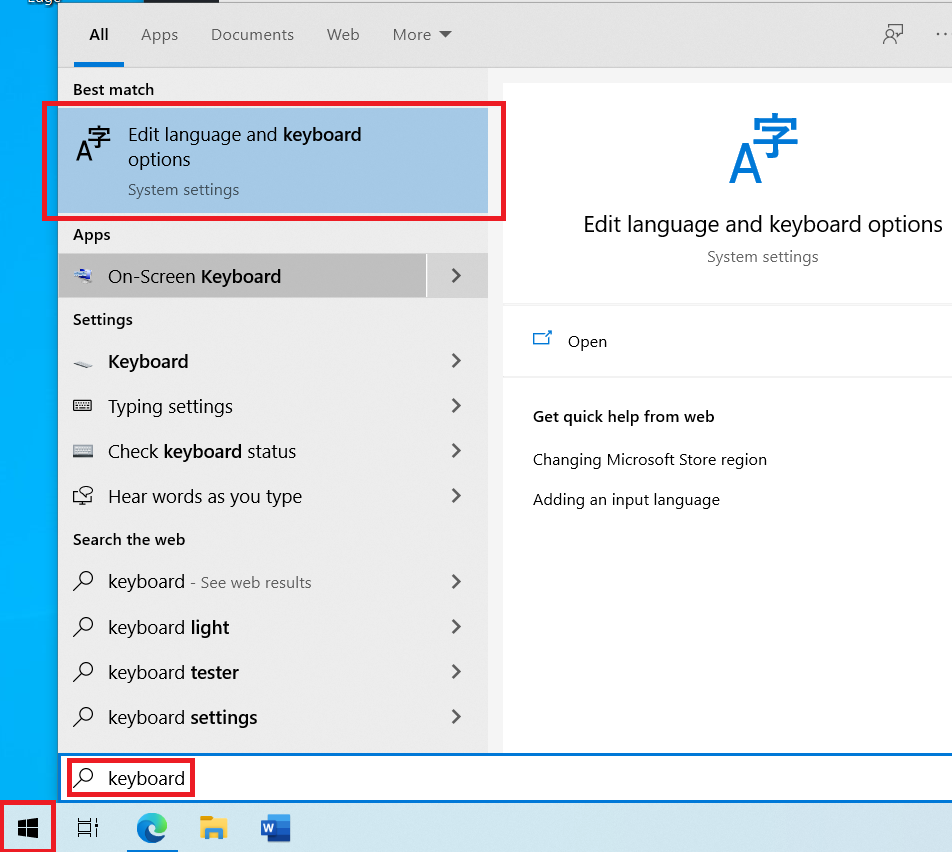Select the Web search tab
Screen dimensions: 952x852
point(343,34)
